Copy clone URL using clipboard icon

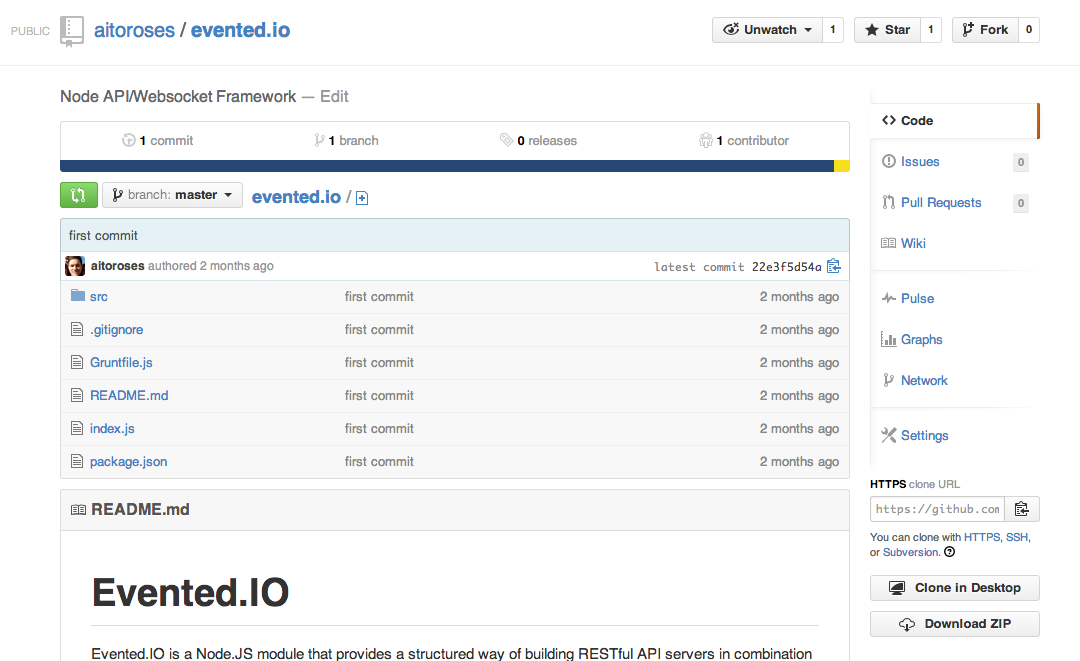(1021, 509)
